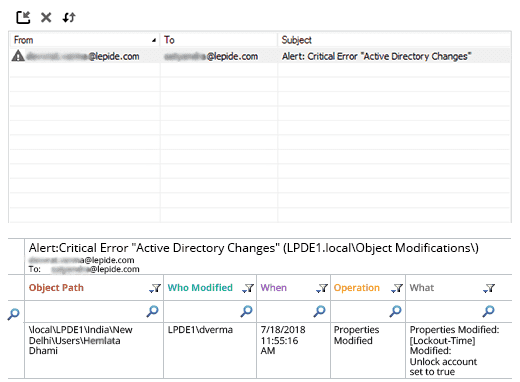Click the Object Path column header
520x382 pixels.
click(56, 288)
